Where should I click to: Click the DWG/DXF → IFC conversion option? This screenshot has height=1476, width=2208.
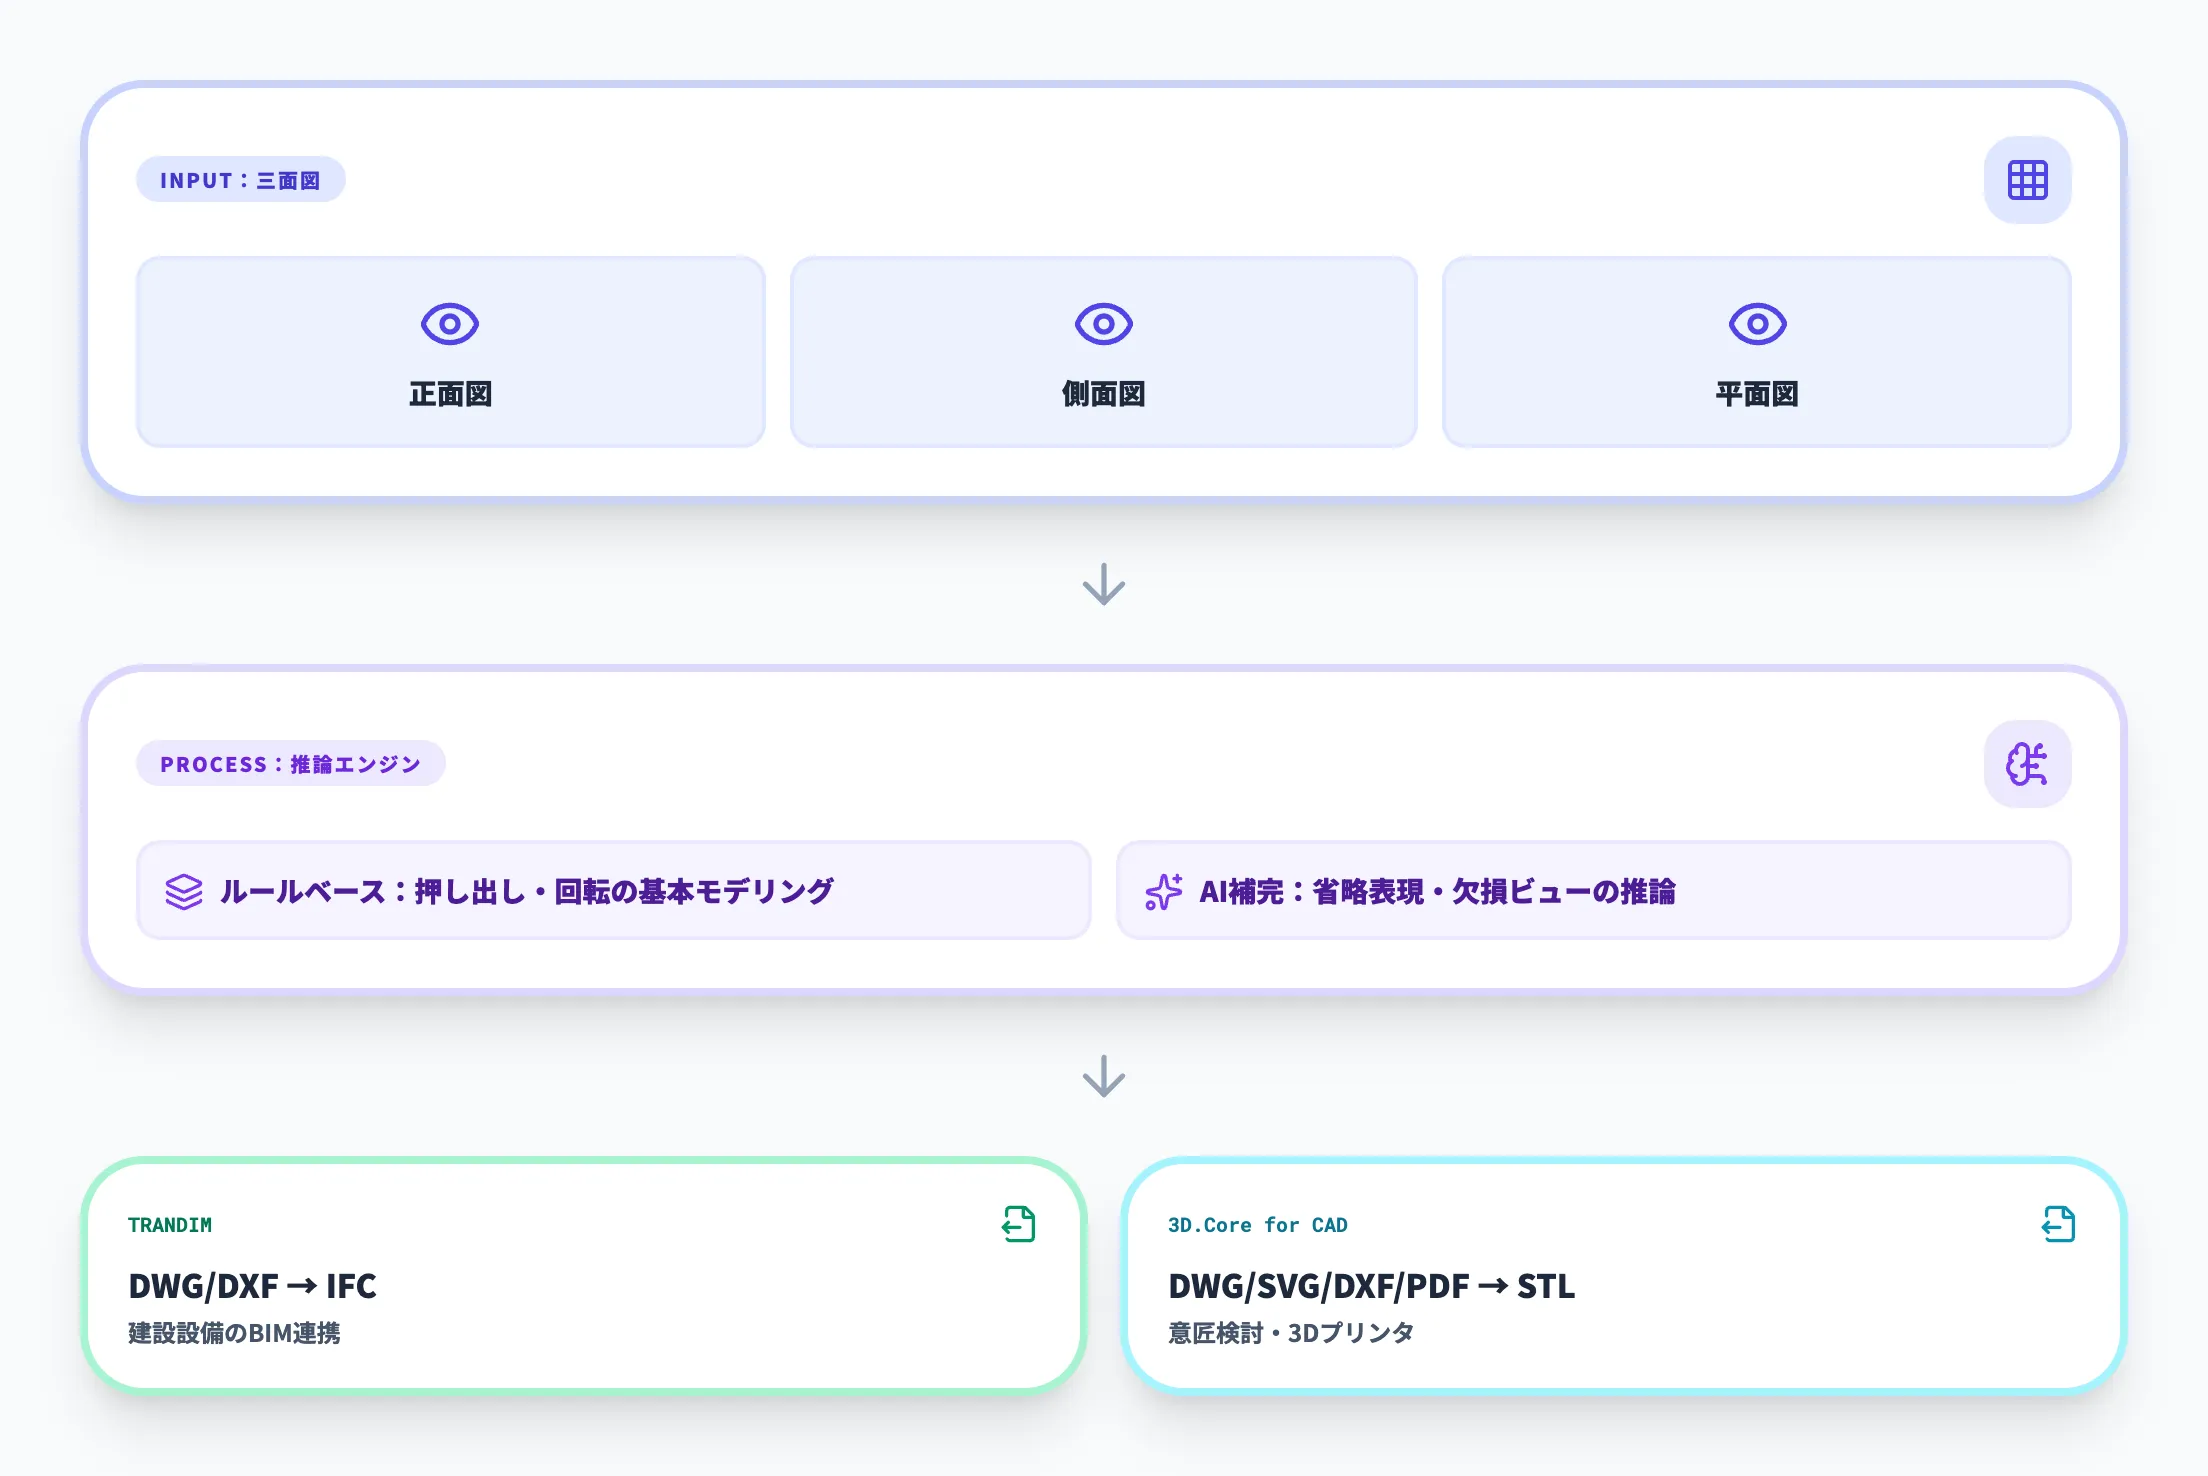[252, 1287]
